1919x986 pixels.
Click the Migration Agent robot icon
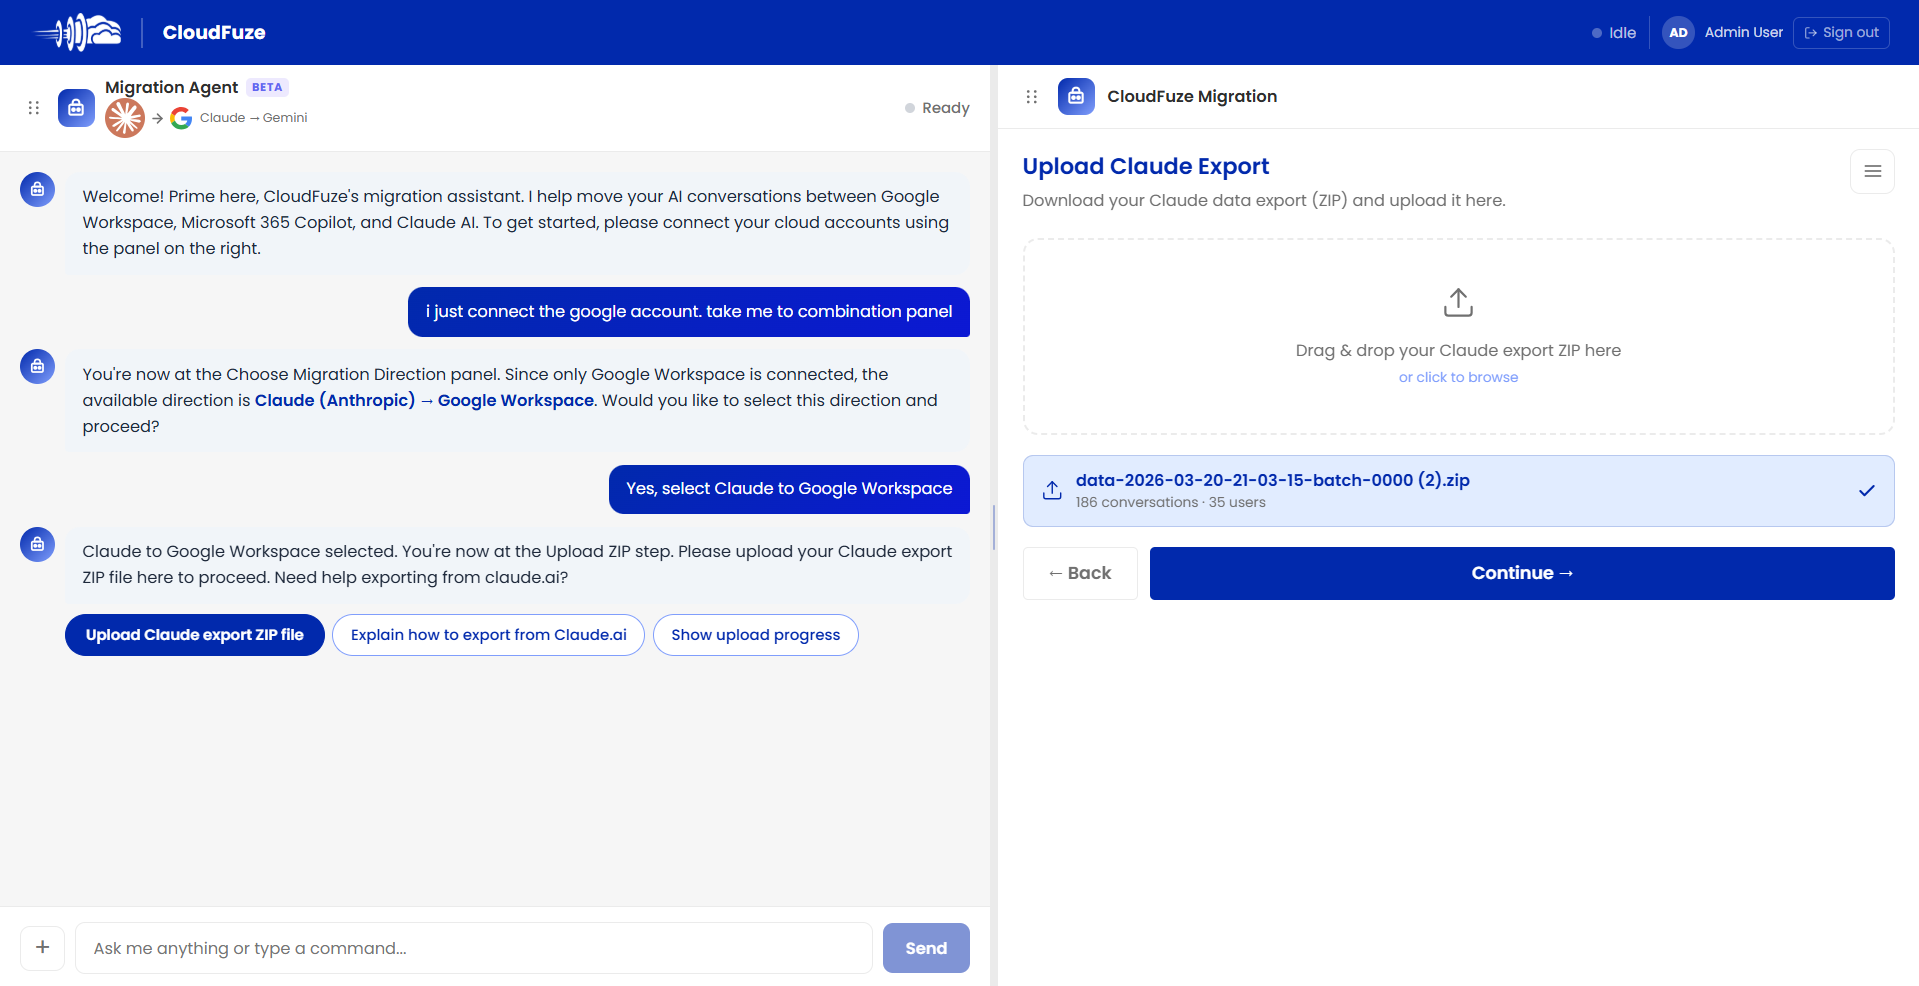click(x=76, y=108)
